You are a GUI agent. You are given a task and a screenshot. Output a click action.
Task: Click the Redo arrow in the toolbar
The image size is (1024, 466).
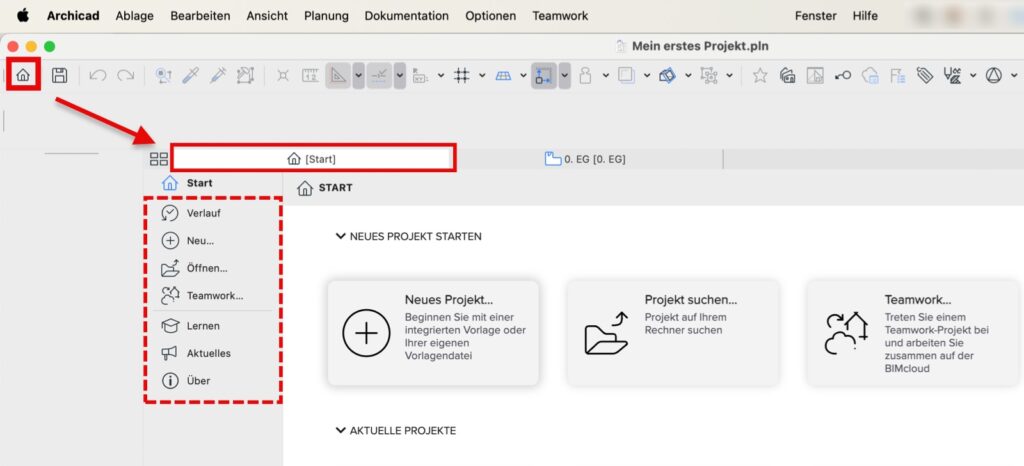pyautogui.click(x=125, y=76)
